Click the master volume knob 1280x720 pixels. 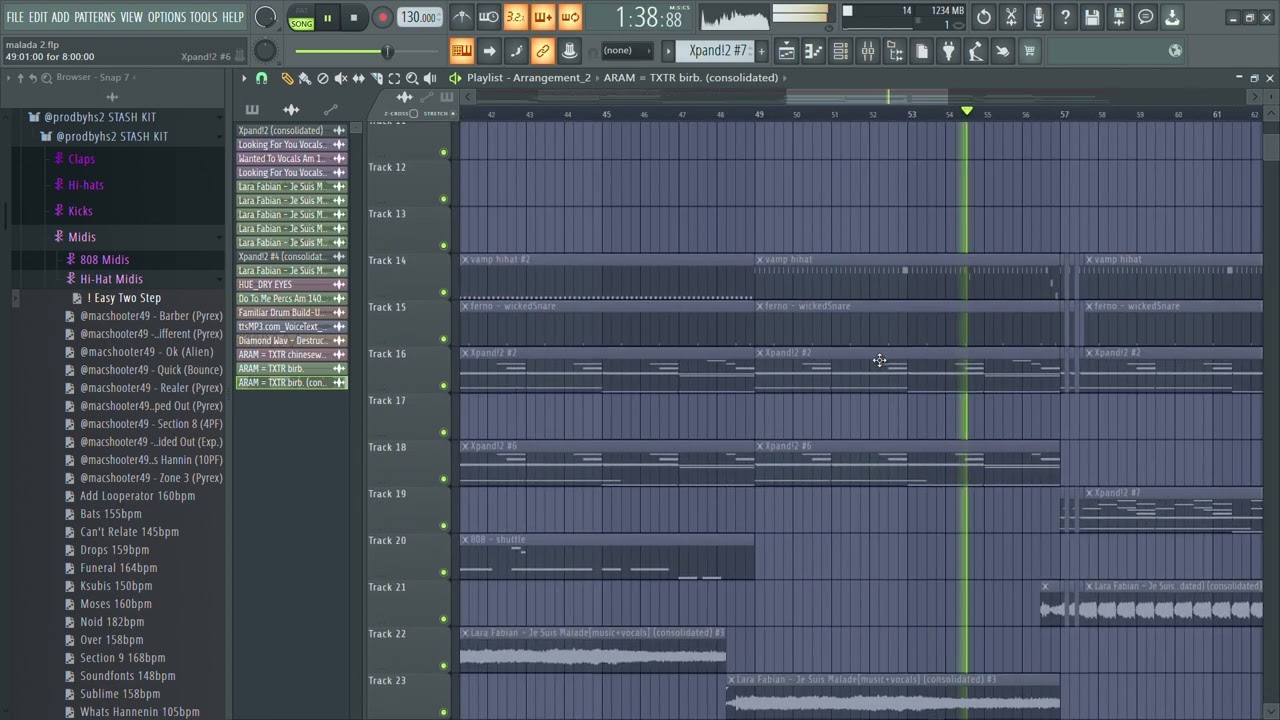tap(265, 17)
